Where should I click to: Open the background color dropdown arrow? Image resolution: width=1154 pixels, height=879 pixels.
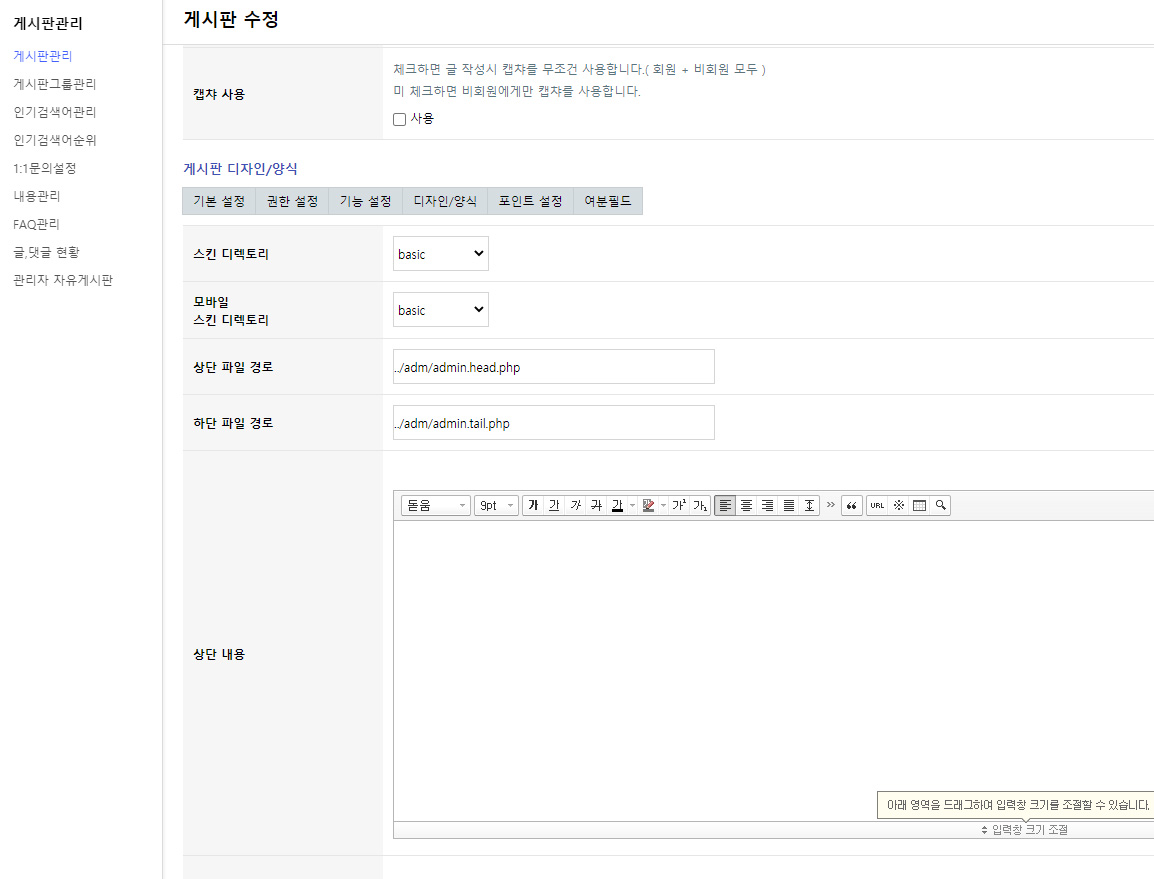(664, 505)
